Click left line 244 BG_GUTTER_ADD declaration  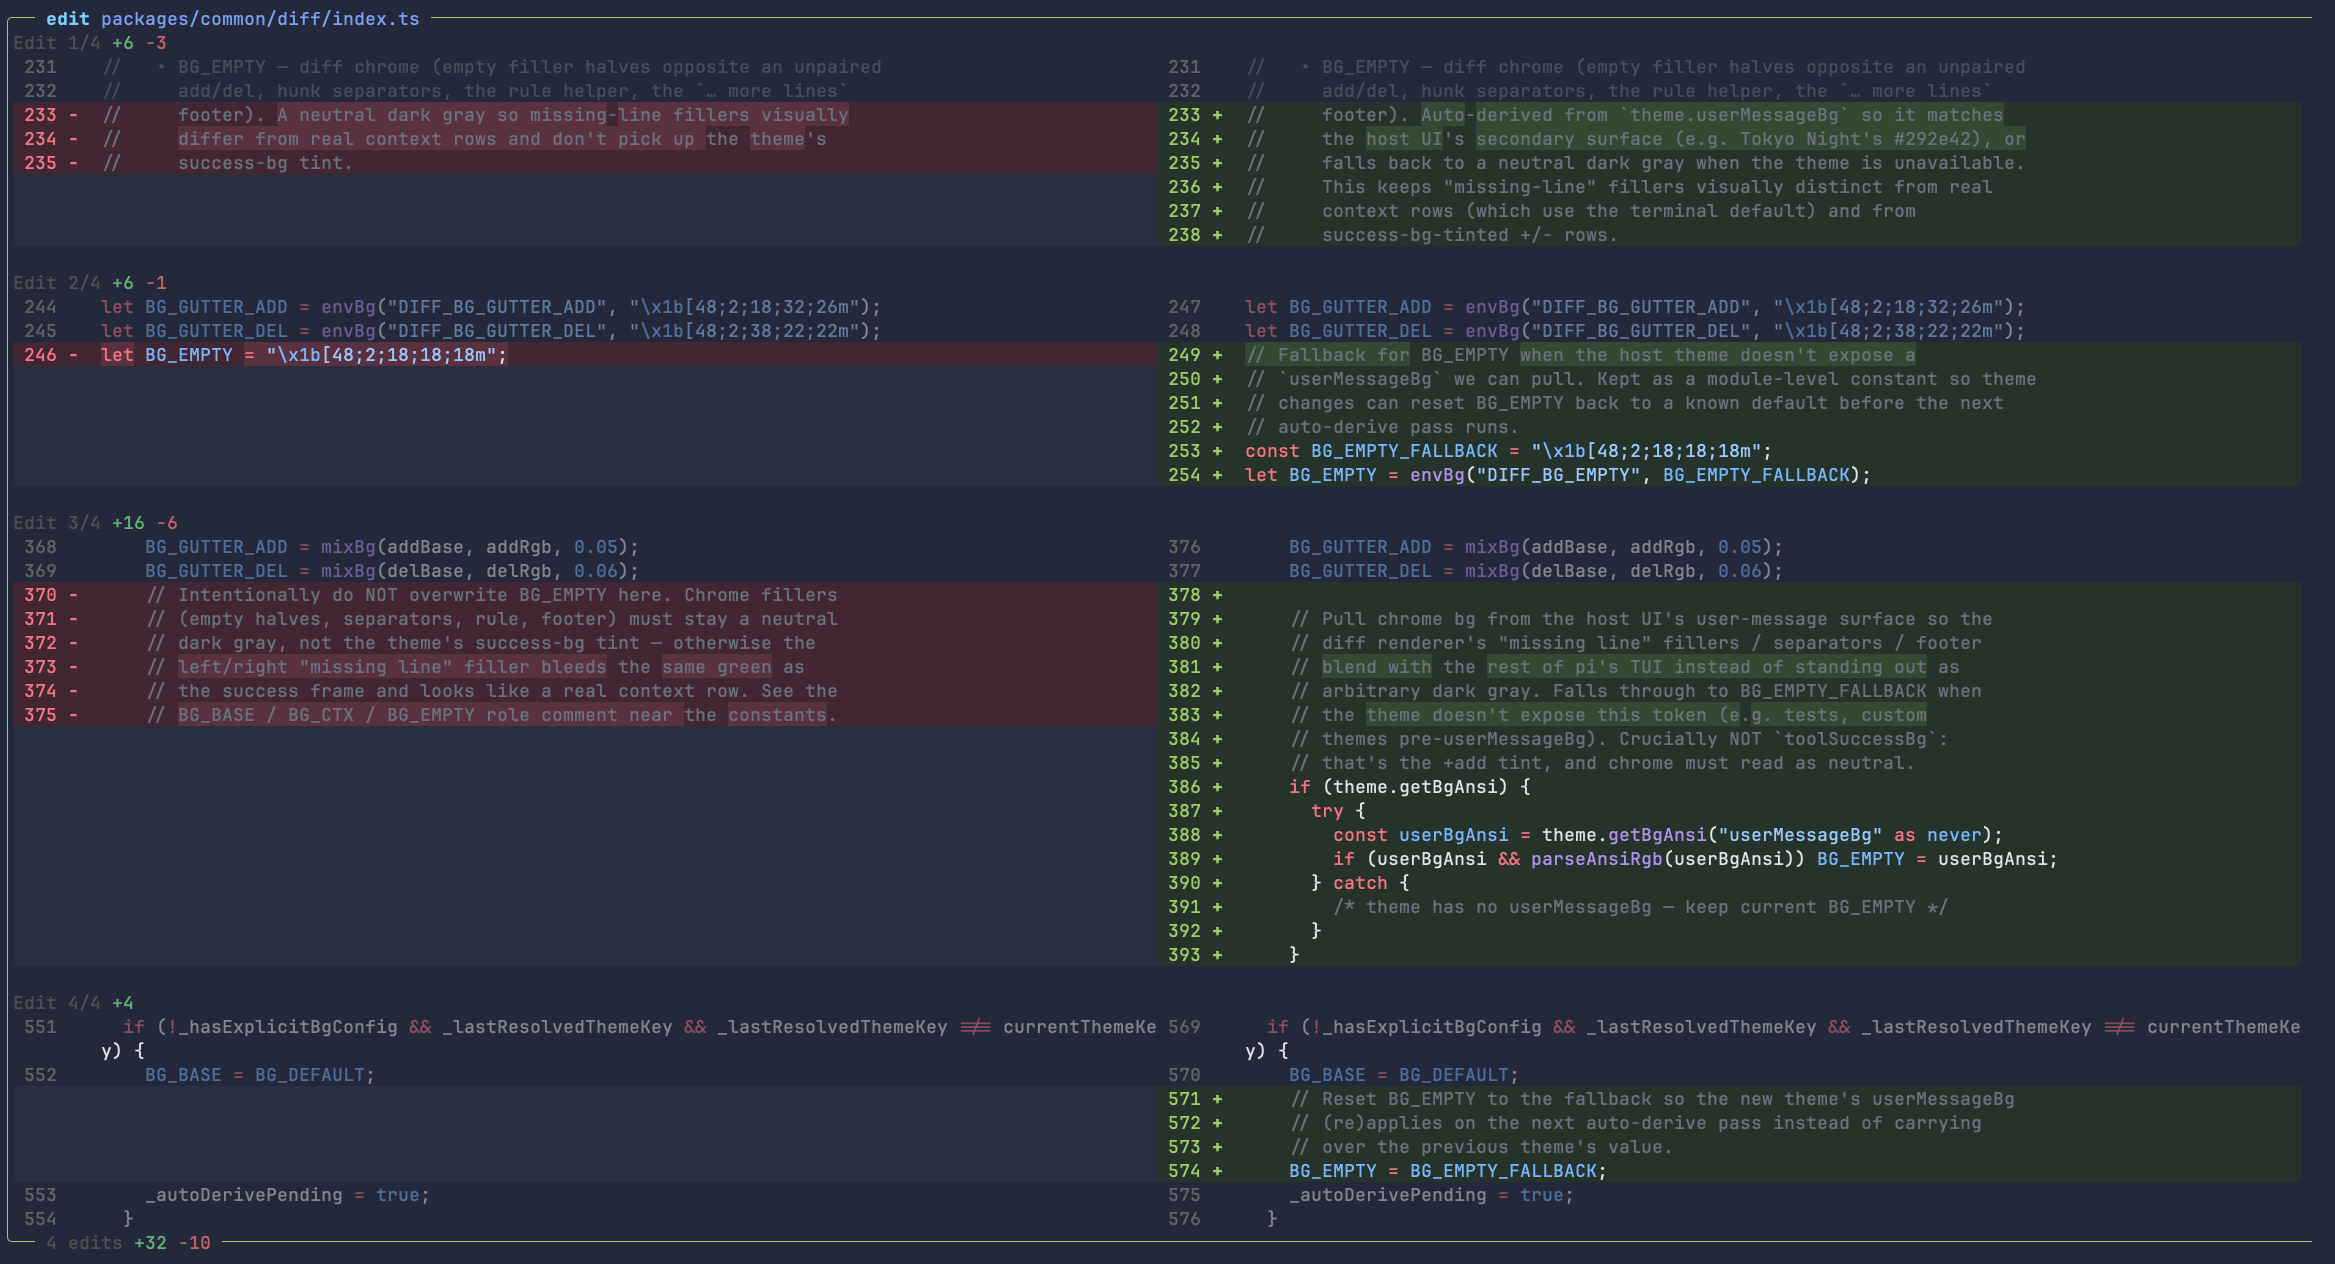point(491,307)
